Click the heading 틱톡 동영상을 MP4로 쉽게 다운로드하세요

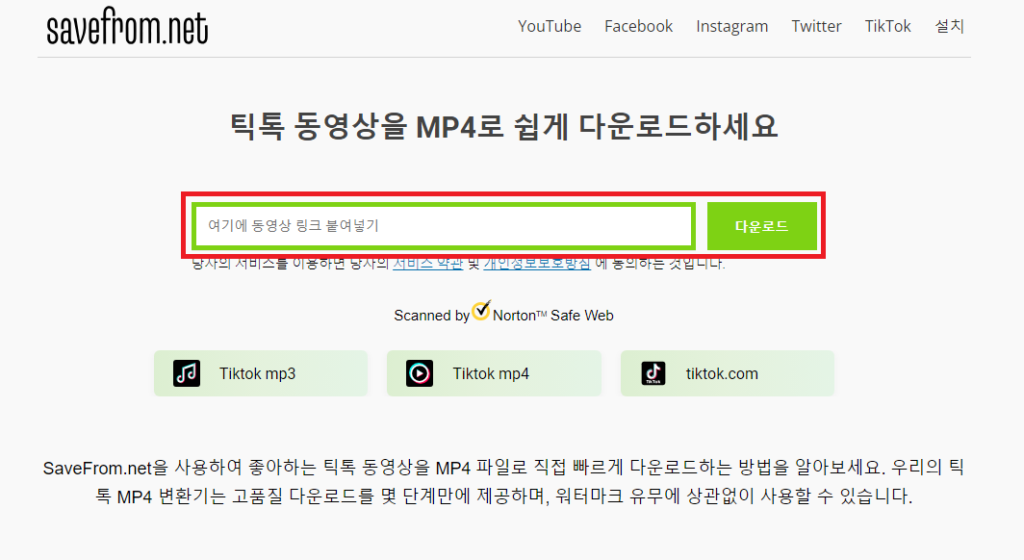click(x=504, y=126)
